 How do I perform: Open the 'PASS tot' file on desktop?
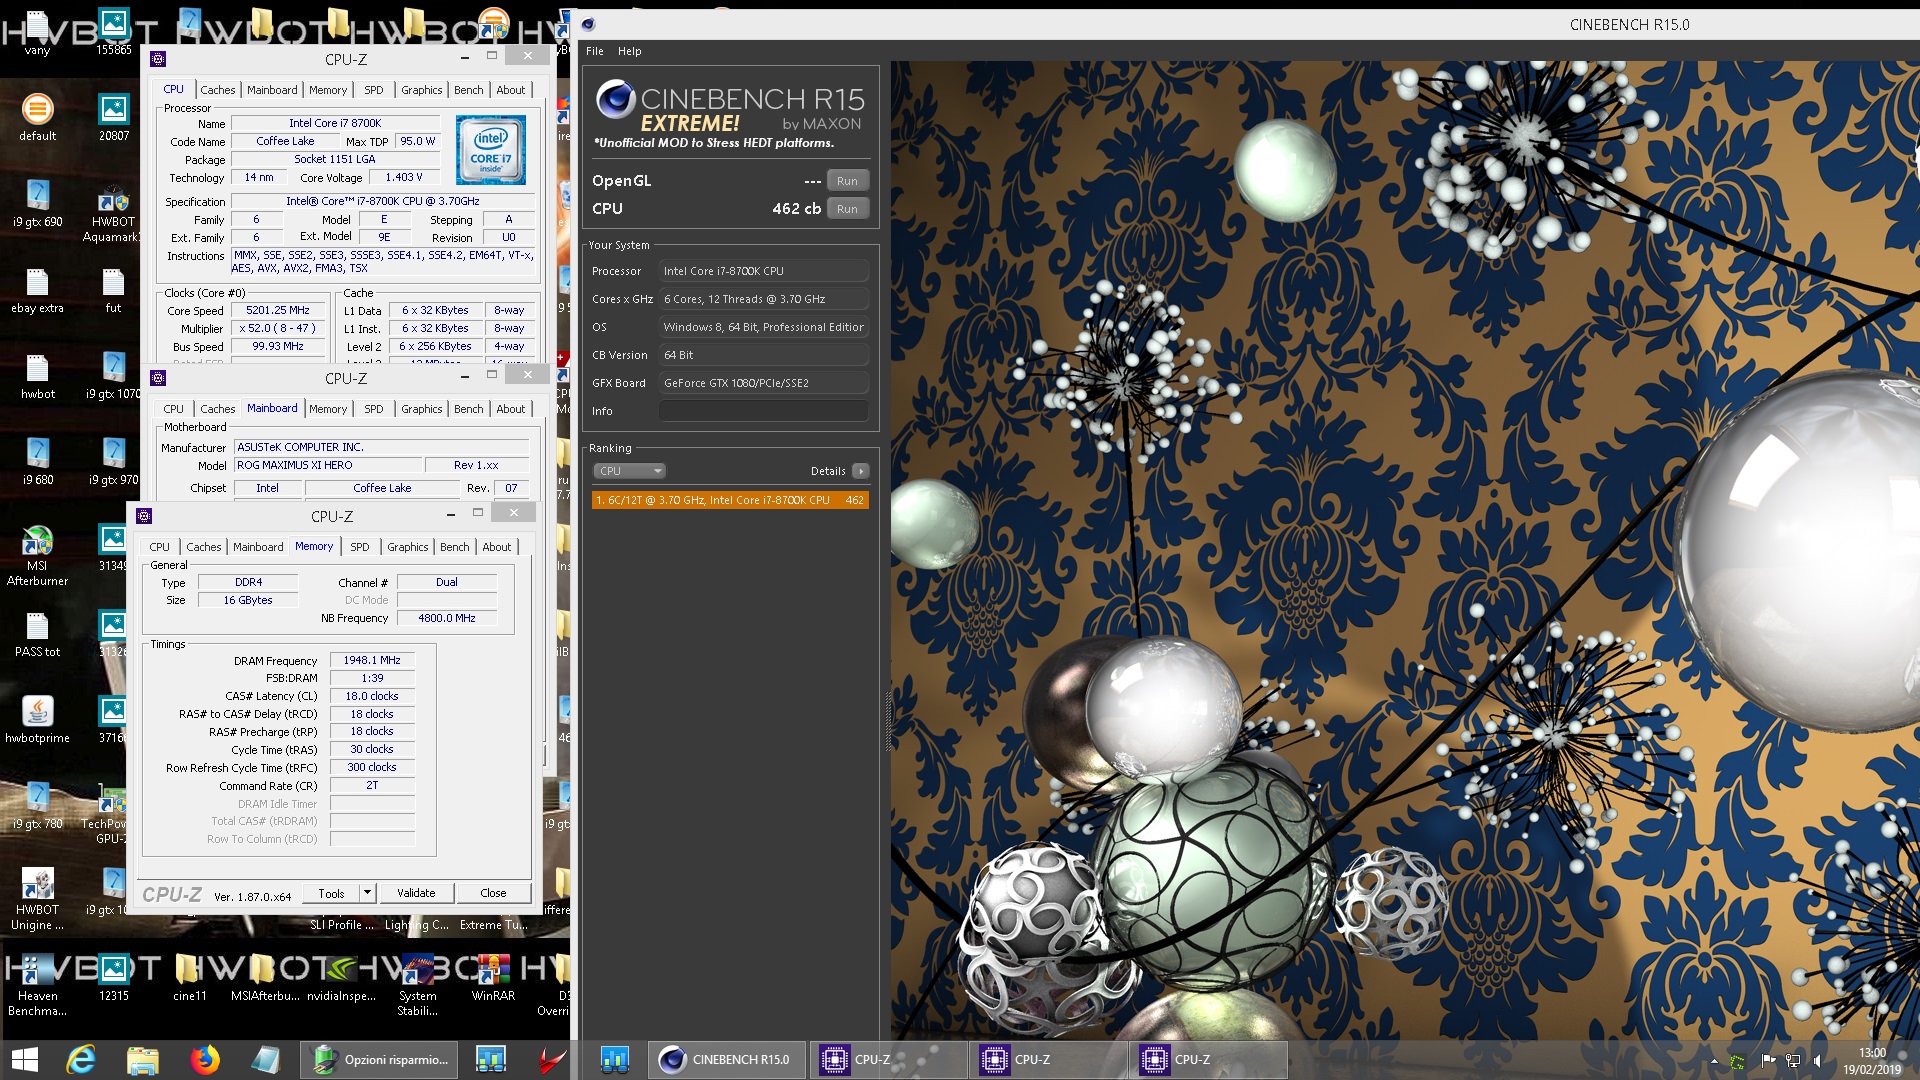(x=37, y=634)
